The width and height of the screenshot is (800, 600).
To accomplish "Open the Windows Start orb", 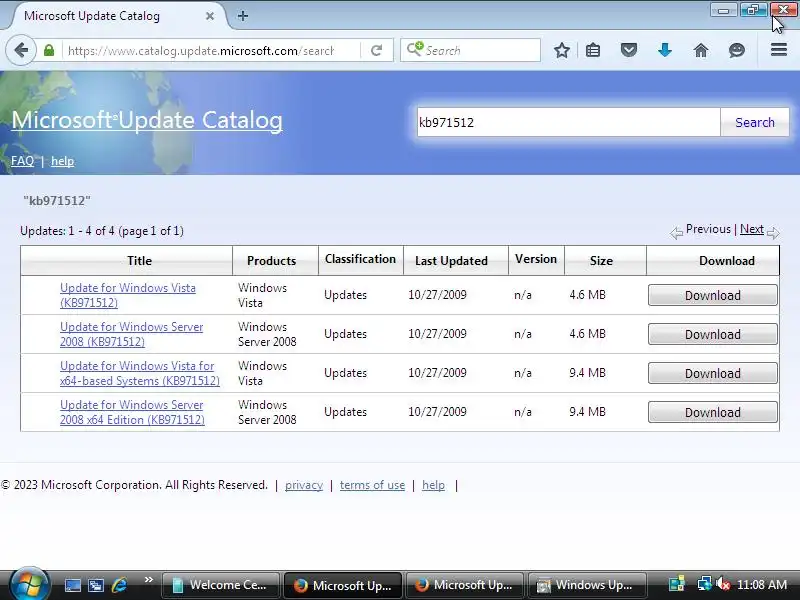I will click(29, 585).
